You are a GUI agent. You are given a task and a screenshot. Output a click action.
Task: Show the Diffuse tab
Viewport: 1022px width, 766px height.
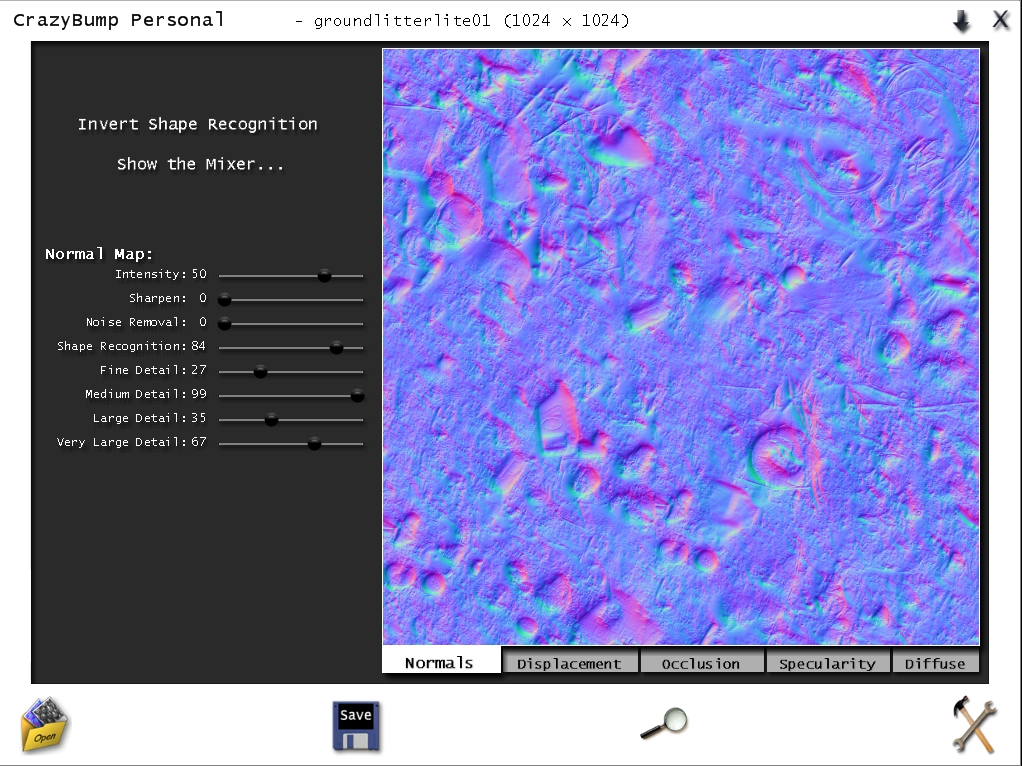click(935, 663)
